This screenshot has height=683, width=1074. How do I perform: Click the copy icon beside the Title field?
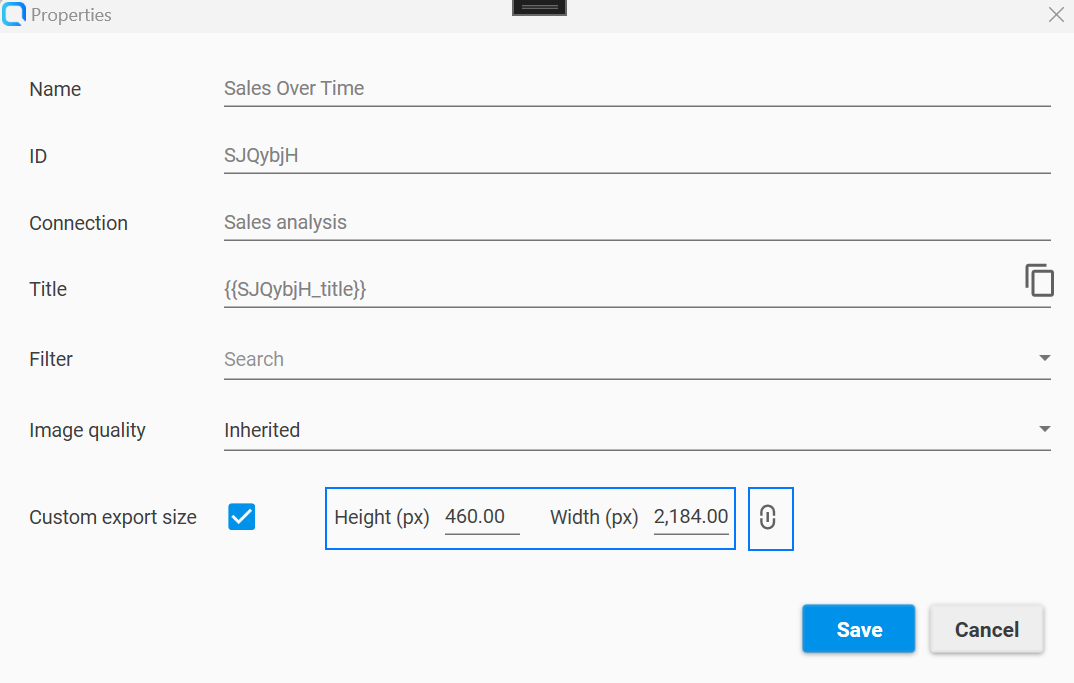pos(1040,280)
